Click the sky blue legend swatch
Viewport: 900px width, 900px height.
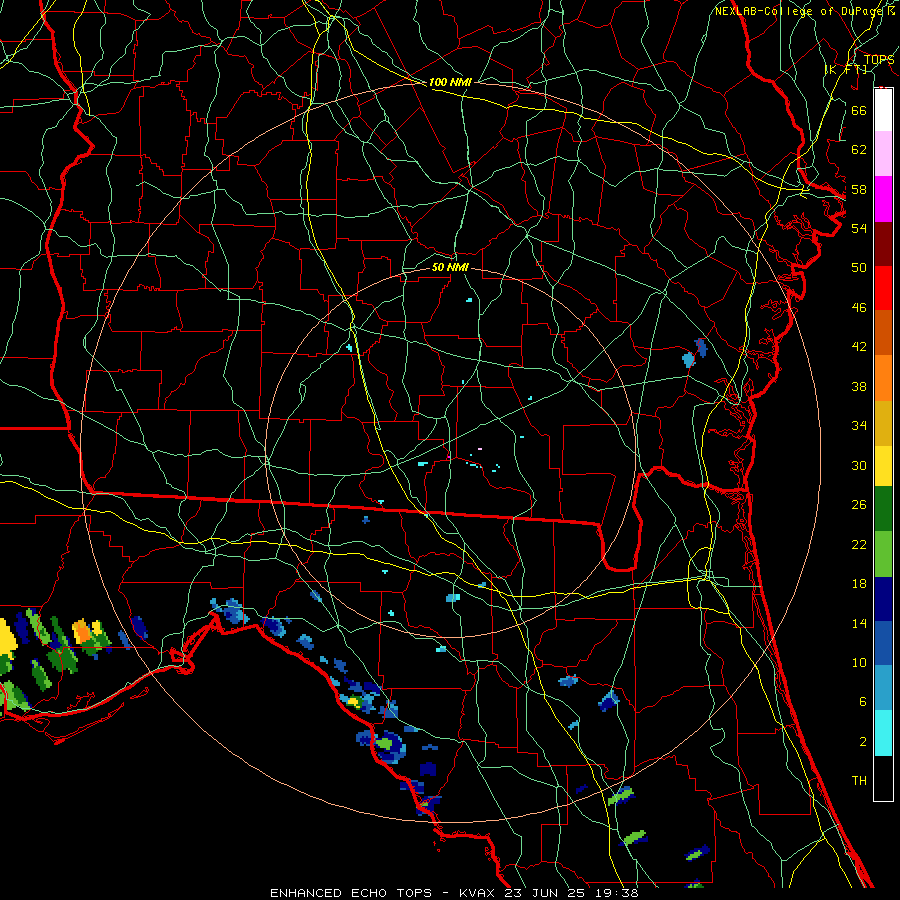click(x=883, y=688)
